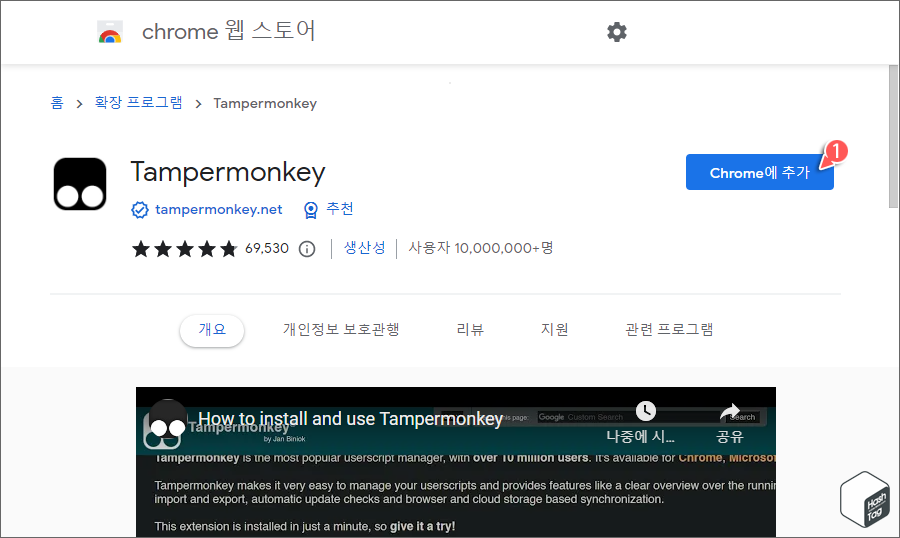The height and width of the screenshot is (538, 900).
Task: Play the Tampermonkey intro video thumbnail
Action: click(456, 462)
